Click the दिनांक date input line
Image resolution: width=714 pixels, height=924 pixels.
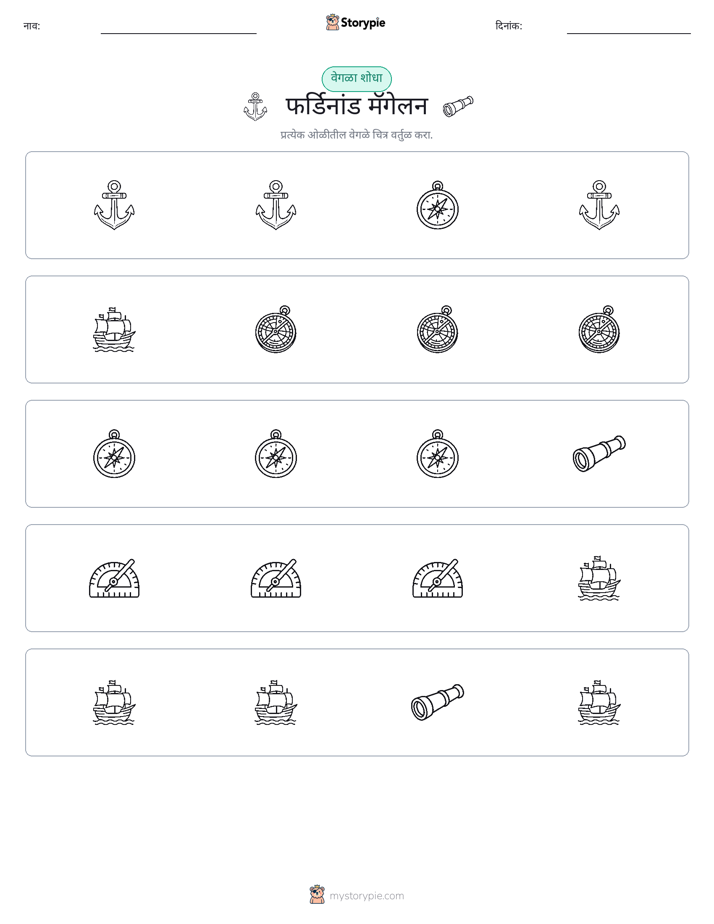click(x=629, y=28)
